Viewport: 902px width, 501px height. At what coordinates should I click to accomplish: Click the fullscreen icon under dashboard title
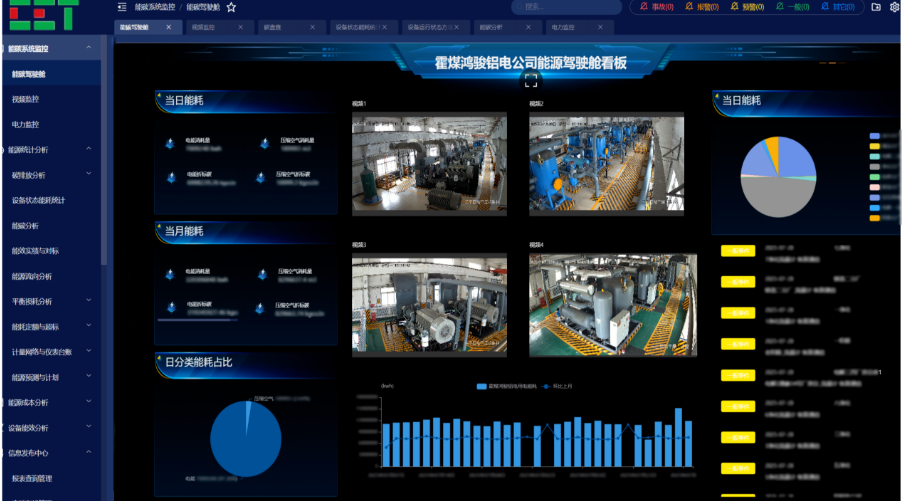pyautogui.click(x=531, y=81)
